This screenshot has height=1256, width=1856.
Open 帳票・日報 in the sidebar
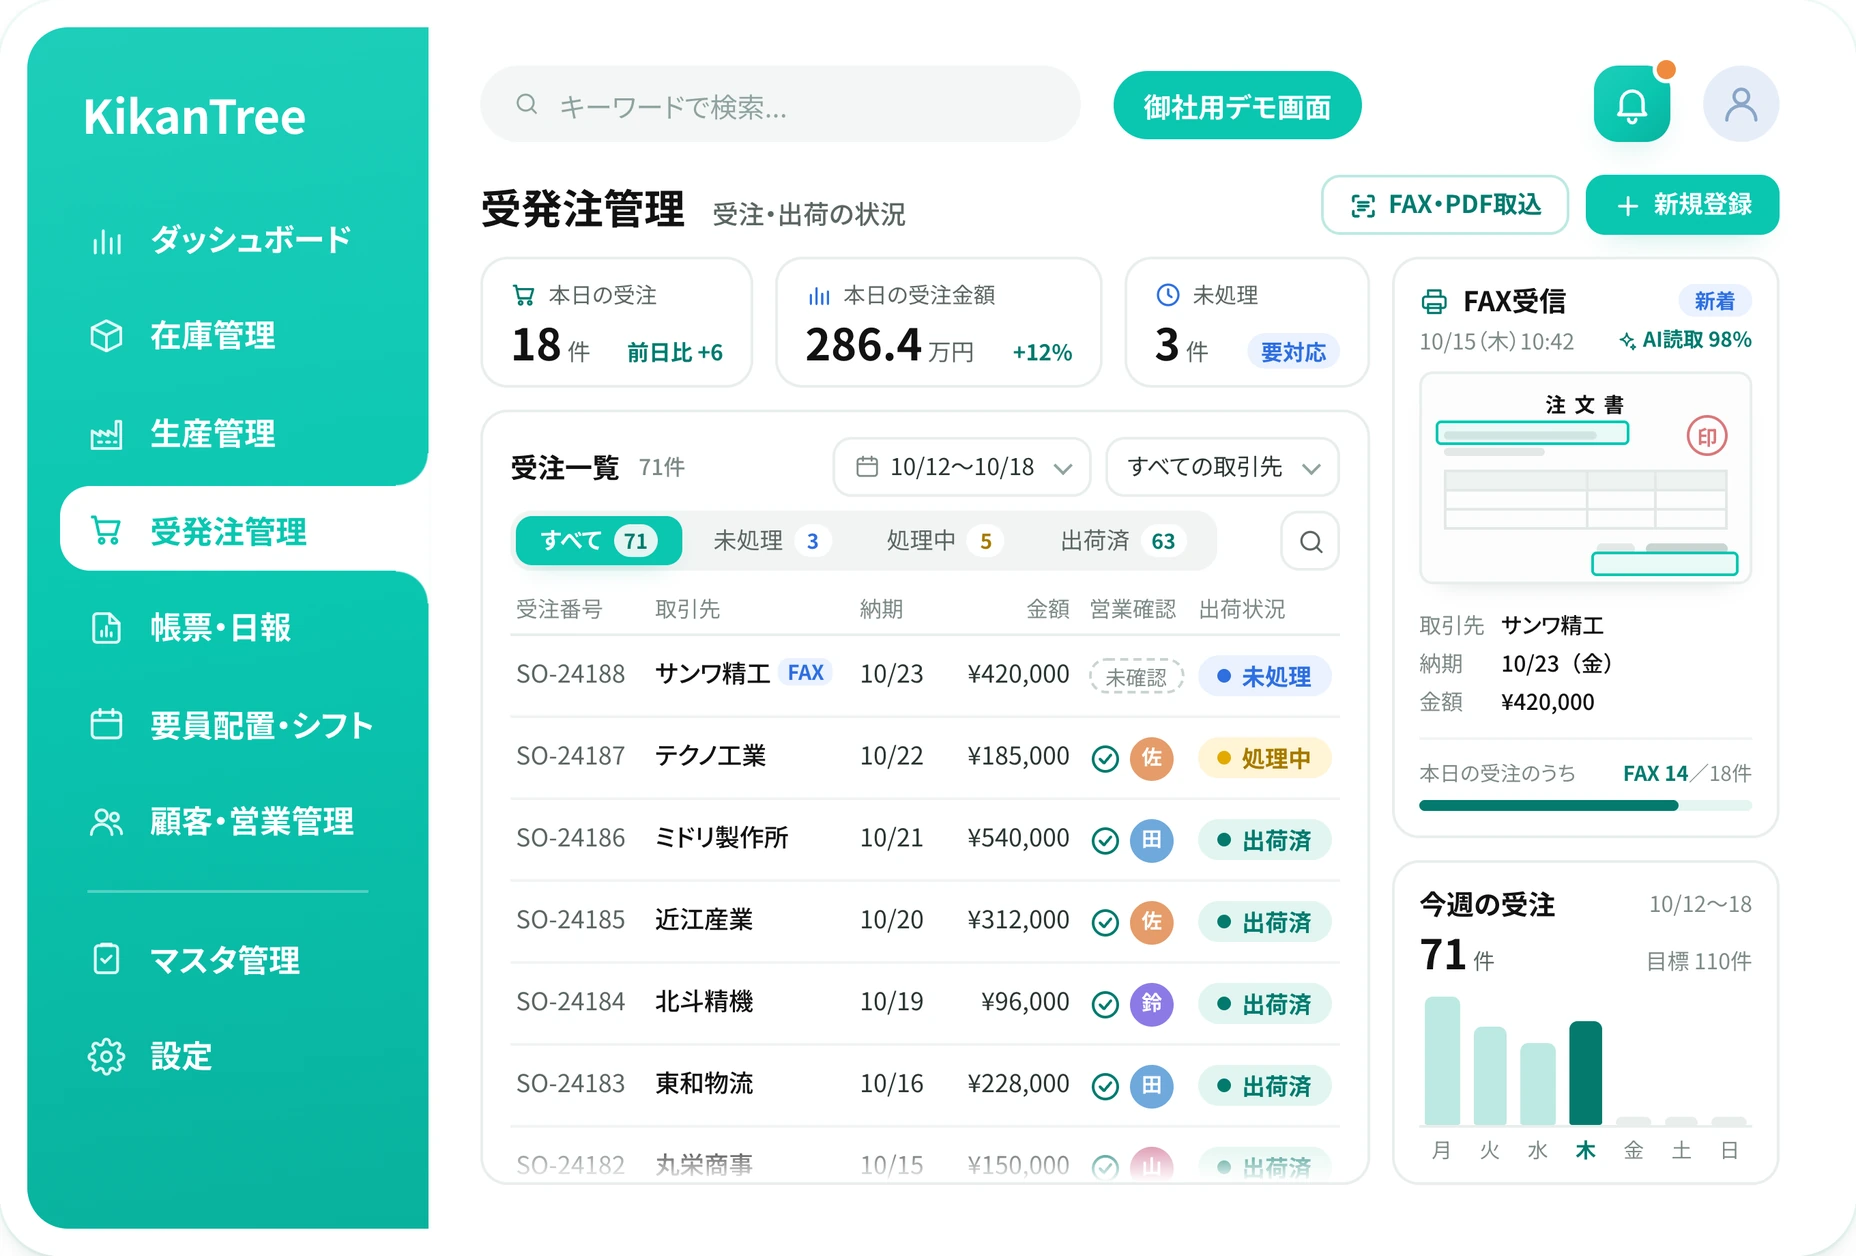click(192, 628)
